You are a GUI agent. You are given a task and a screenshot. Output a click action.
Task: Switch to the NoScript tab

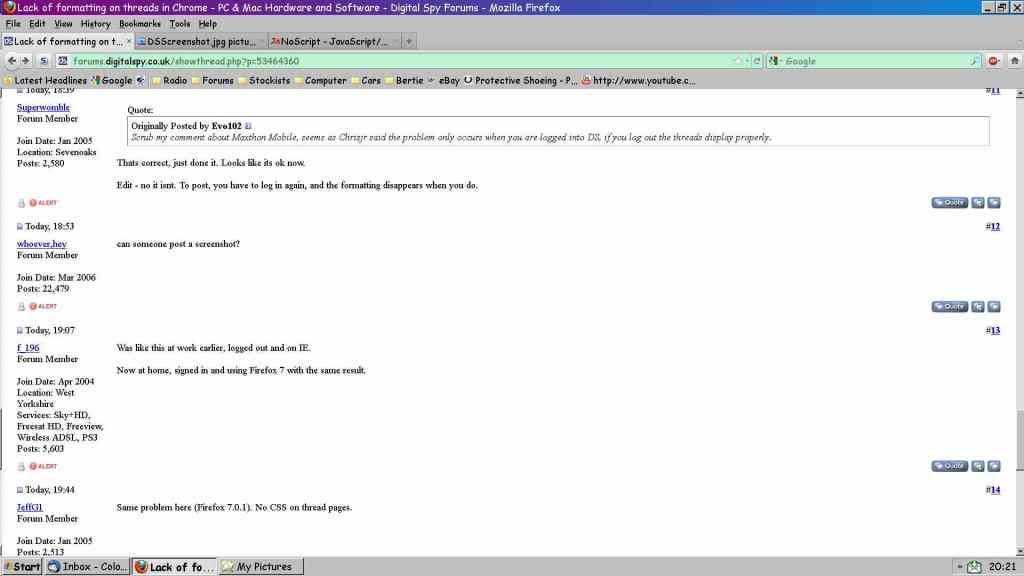click(332, 41)
